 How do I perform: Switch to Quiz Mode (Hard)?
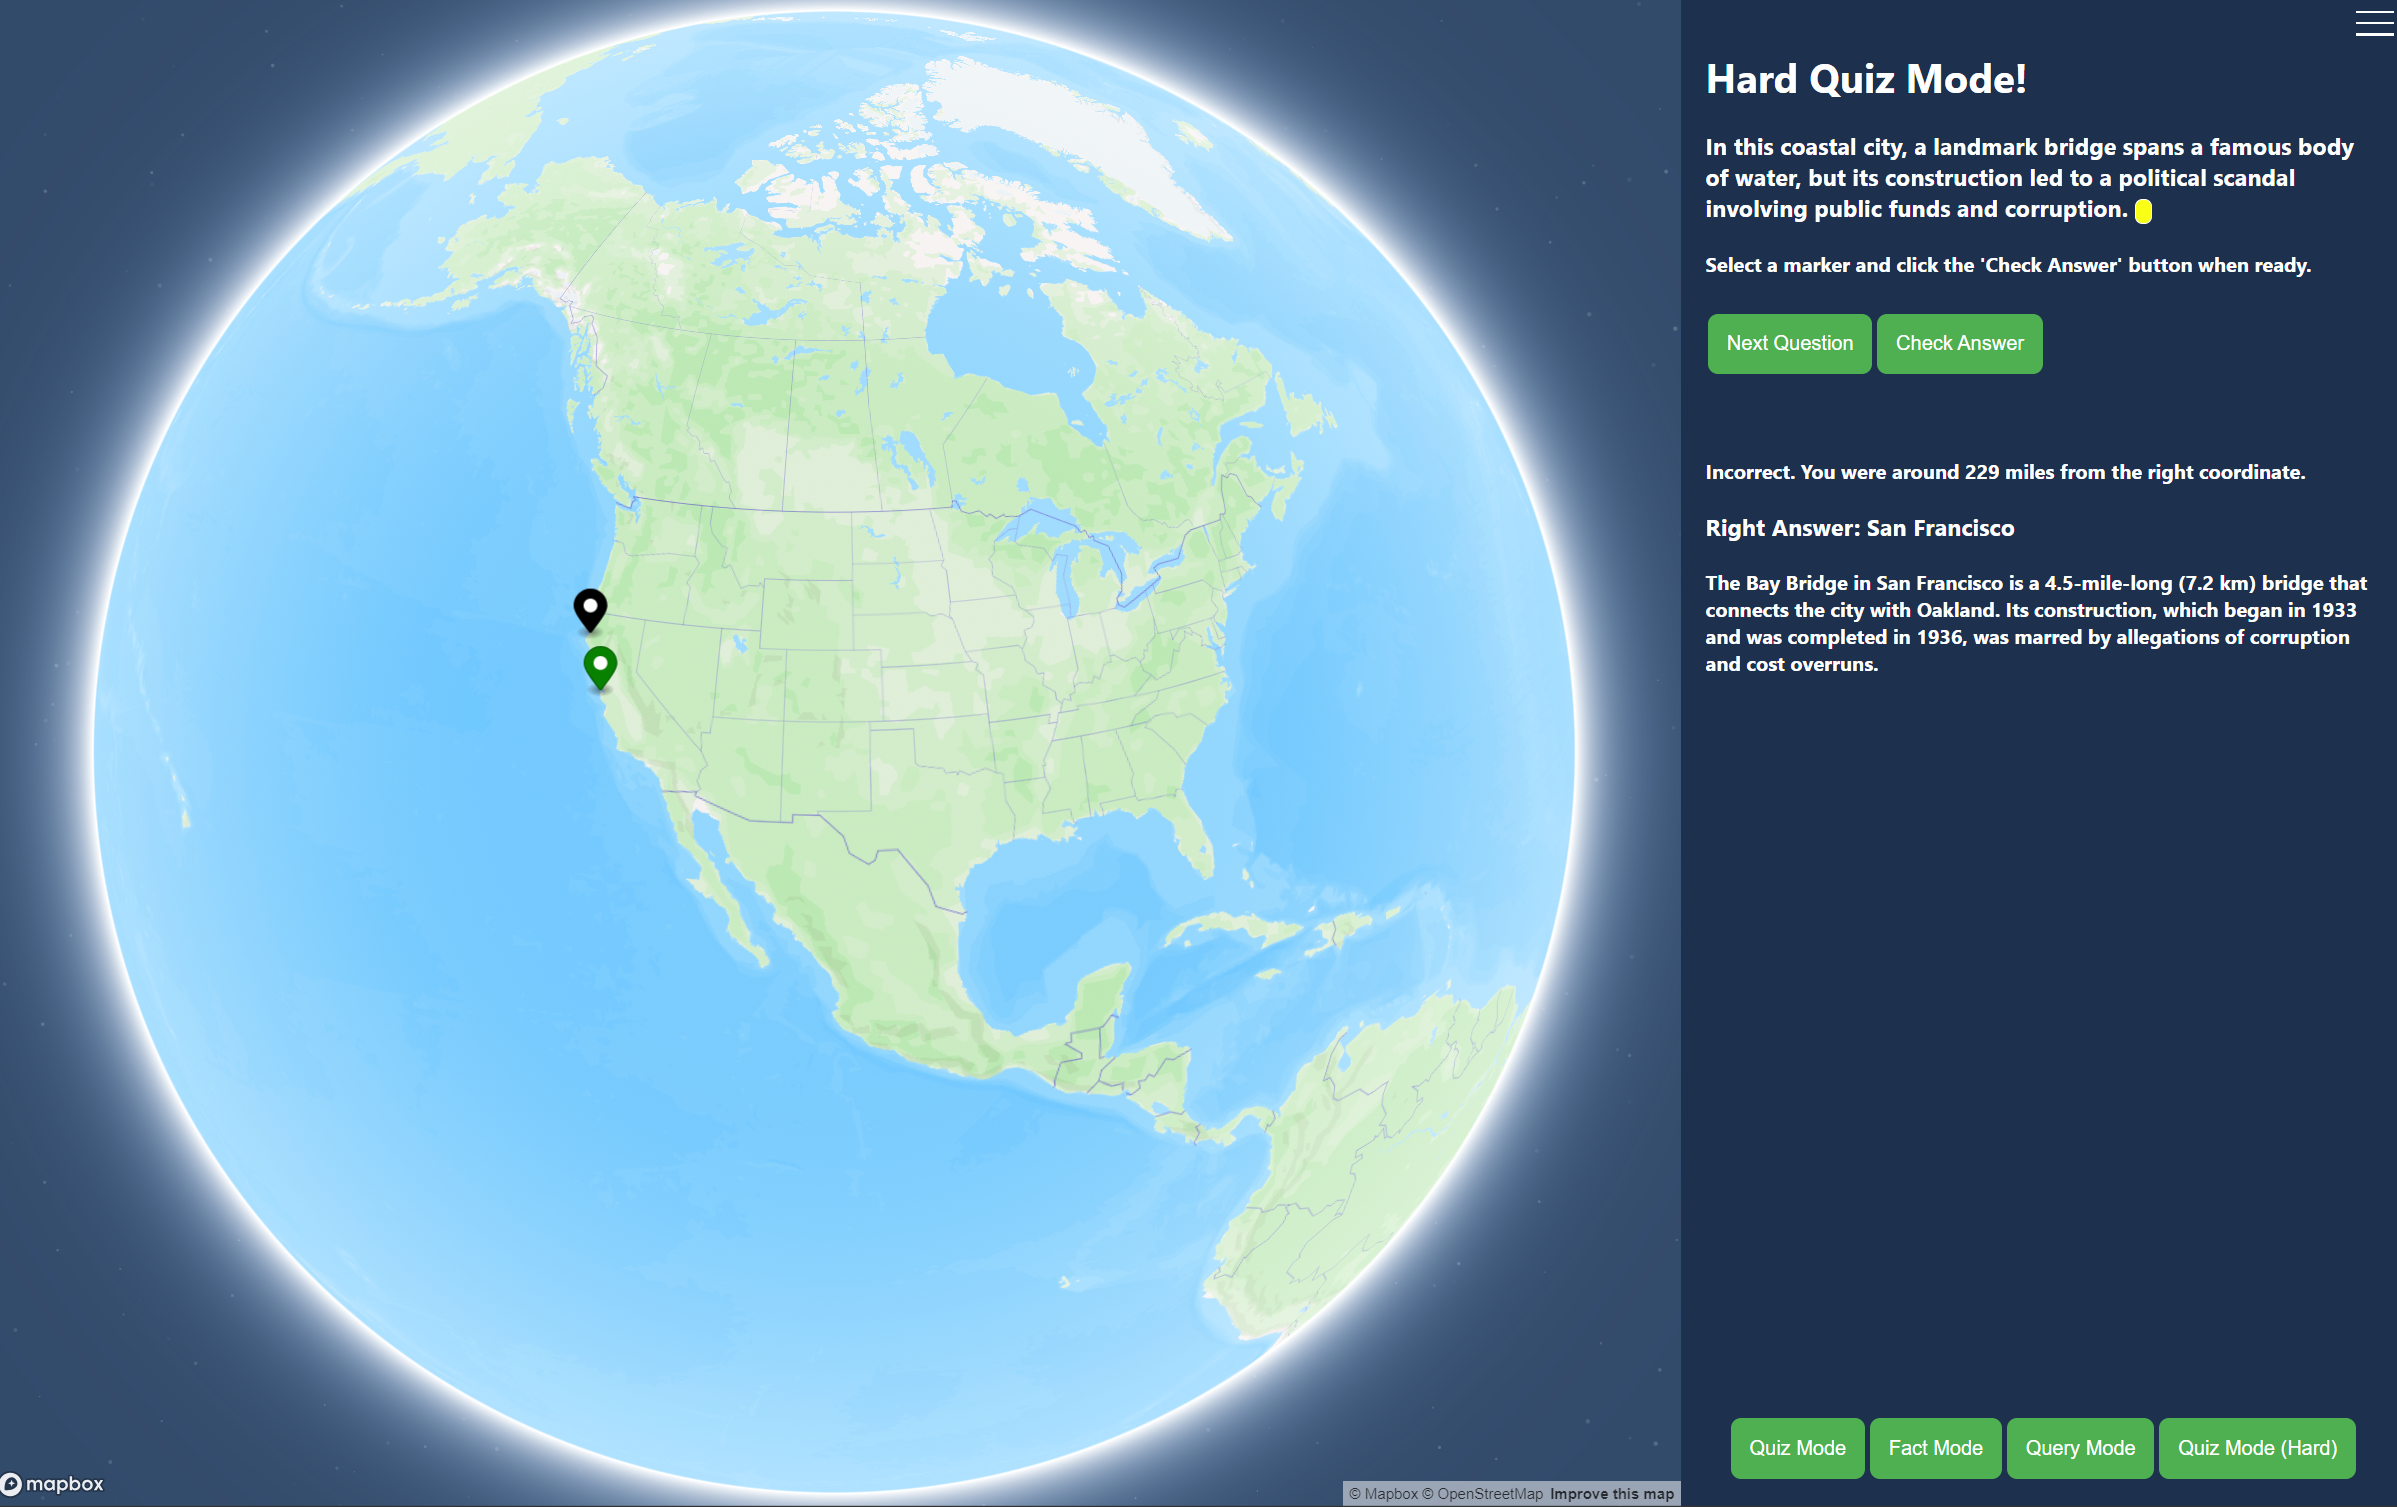click(x=2256, y=1447)
